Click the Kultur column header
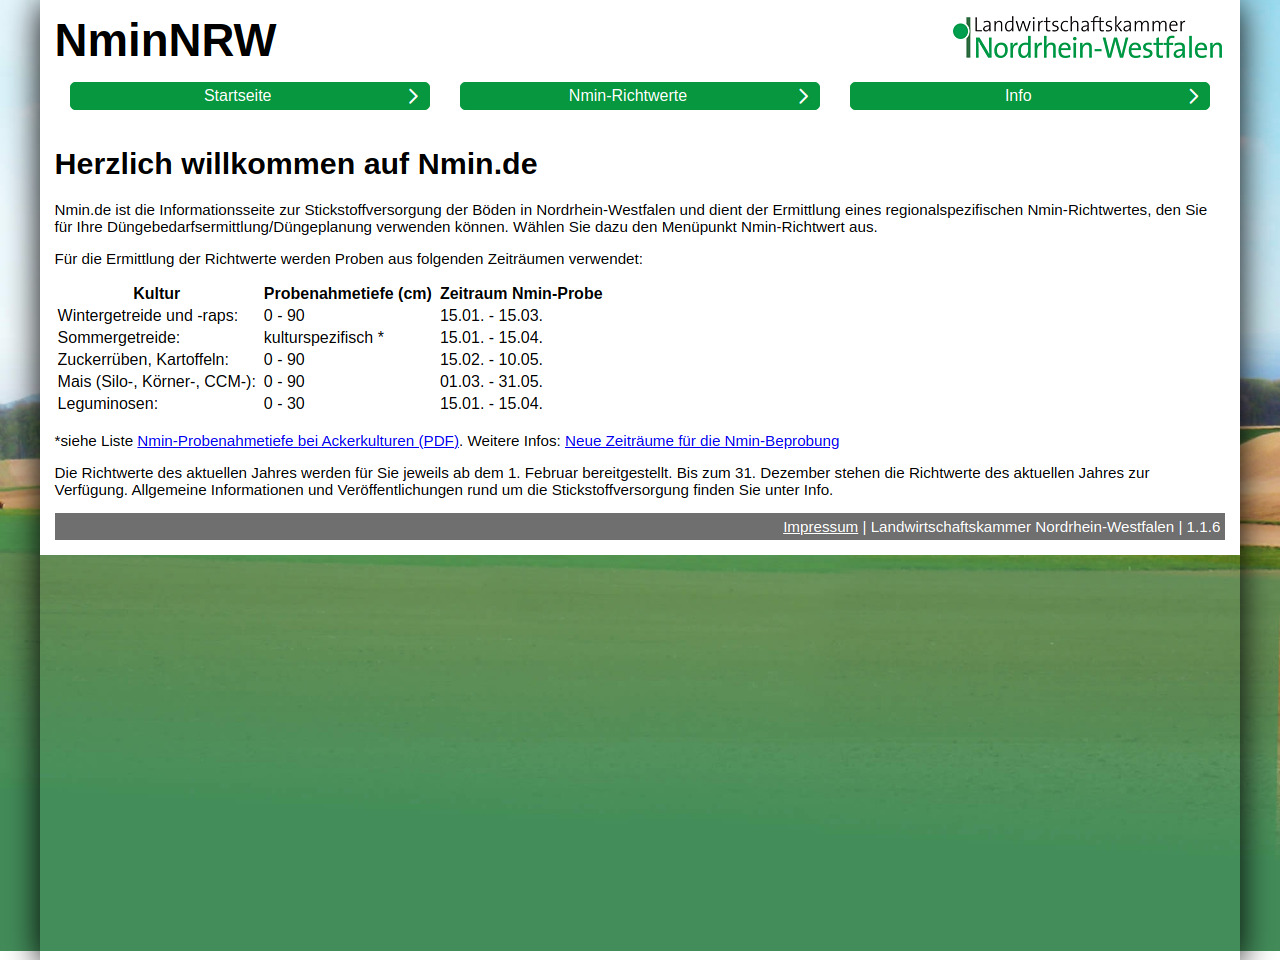The height and width of the screenshot is (960, 1280). (x=156, y=294)
